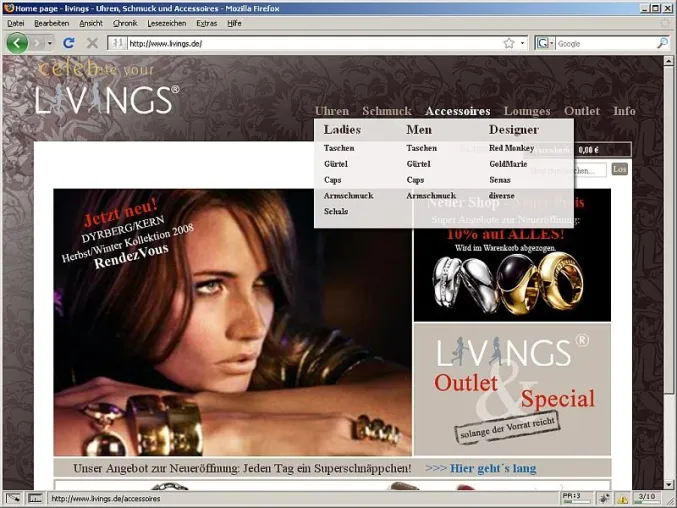Open the Extras menu
This screenshot has width=677, height=508.
coord(206,23)
